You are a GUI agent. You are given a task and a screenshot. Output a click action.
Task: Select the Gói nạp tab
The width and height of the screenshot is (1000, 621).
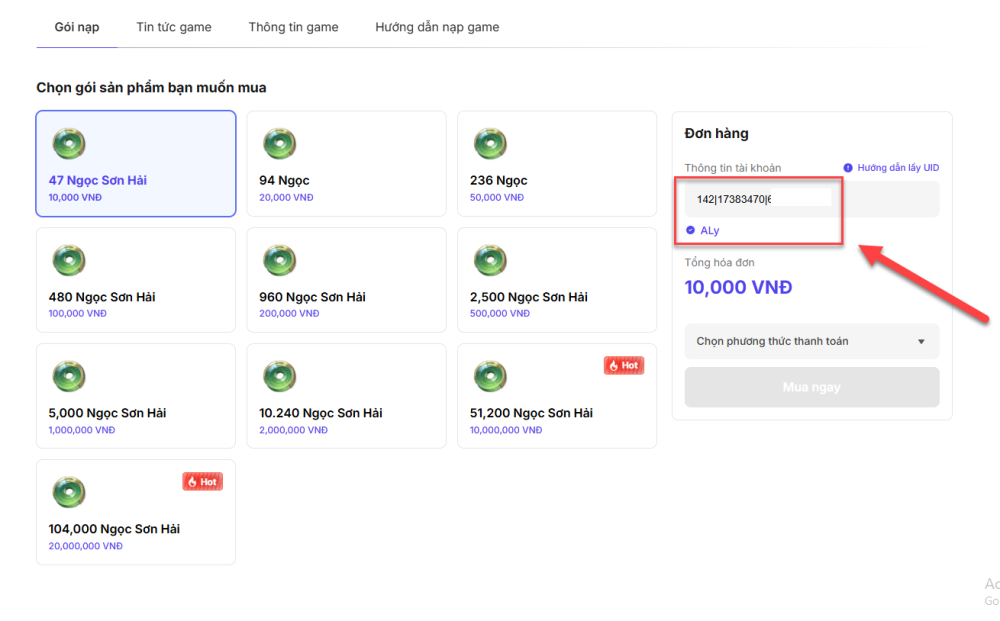(x=77, y=27)
